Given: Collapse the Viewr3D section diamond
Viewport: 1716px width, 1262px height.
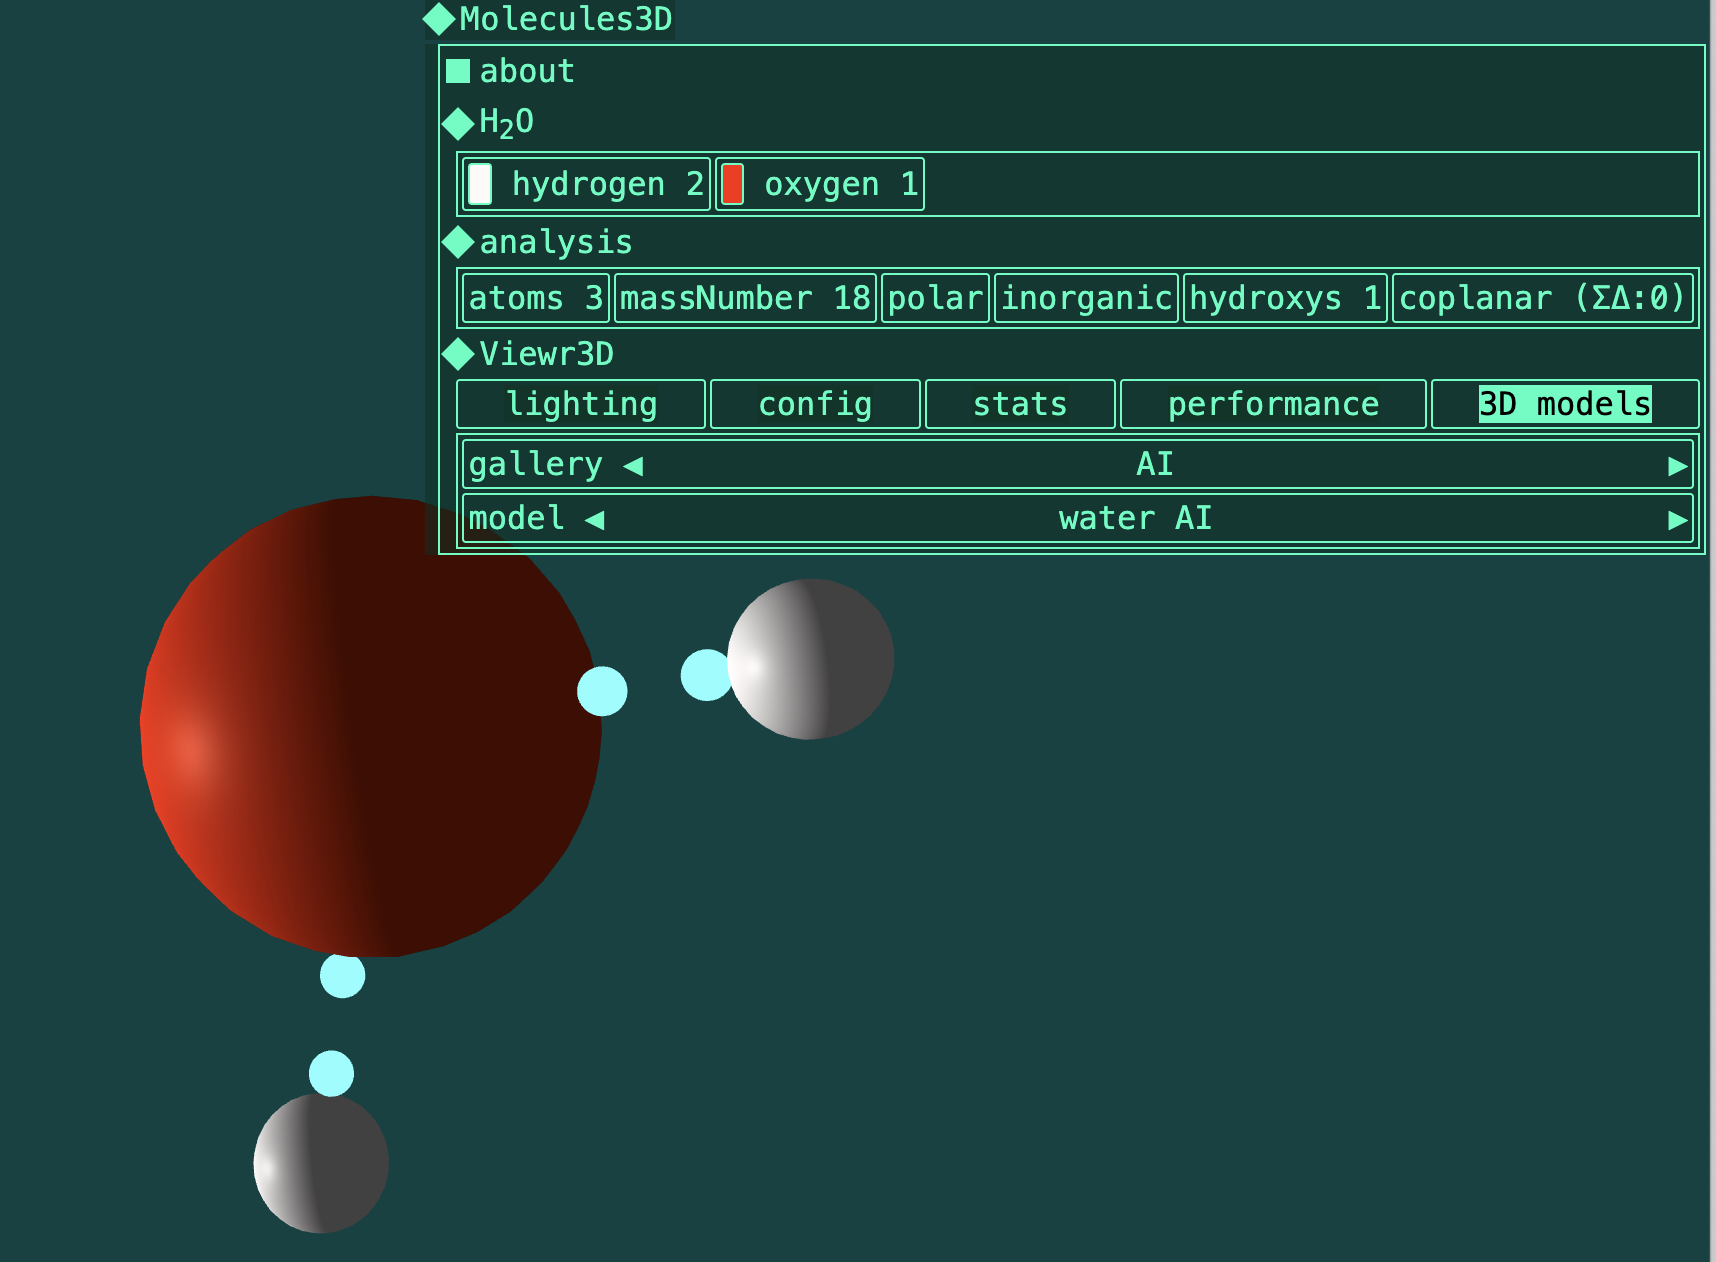Looking at the screenshot, I should [x=458, y=354].
